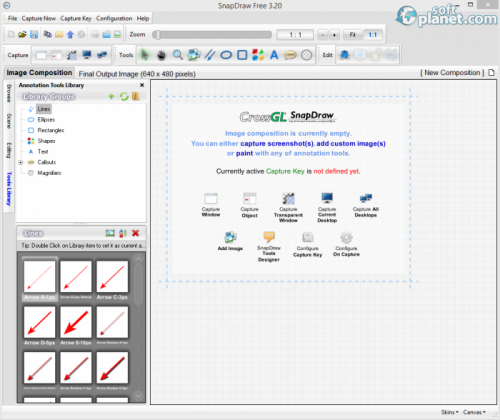This screenshot has width=500, height=420.
Task: Select Lines in the library groups tree
Action: pos(44,109)
